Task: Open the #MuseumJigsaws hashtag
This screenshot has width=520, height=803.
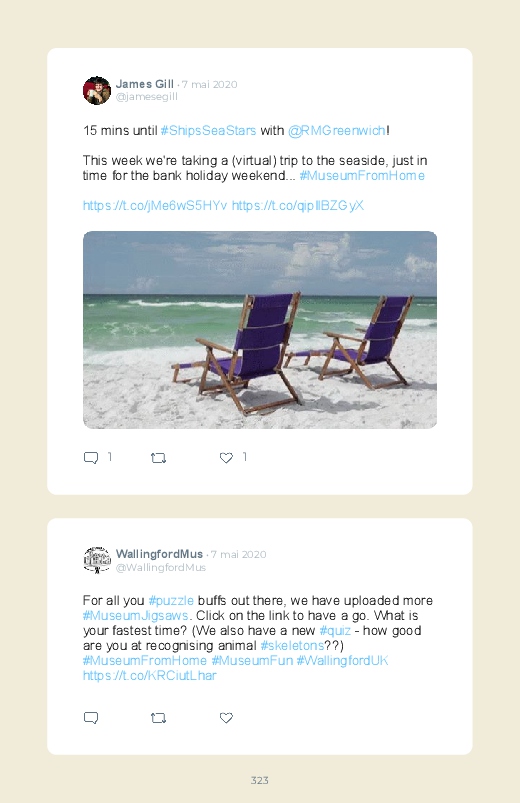Action: pos(136,616)
